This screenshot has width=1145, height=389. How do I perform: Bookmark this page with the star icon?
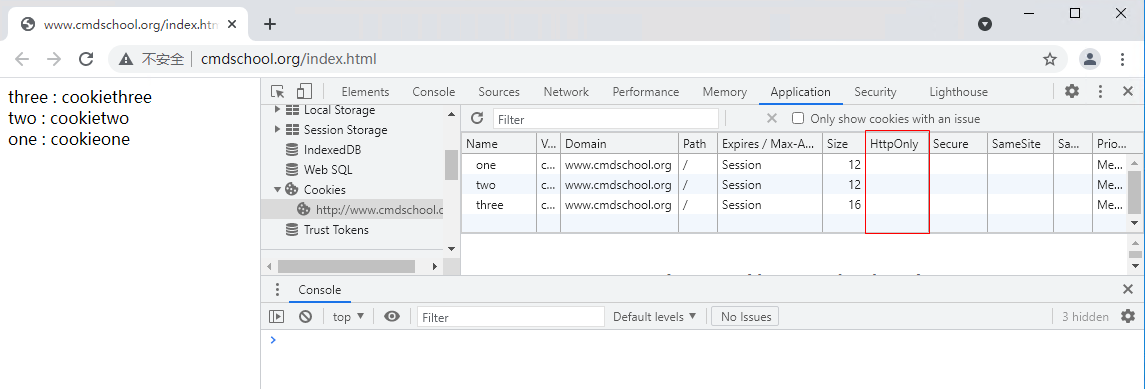(1050, 59)
